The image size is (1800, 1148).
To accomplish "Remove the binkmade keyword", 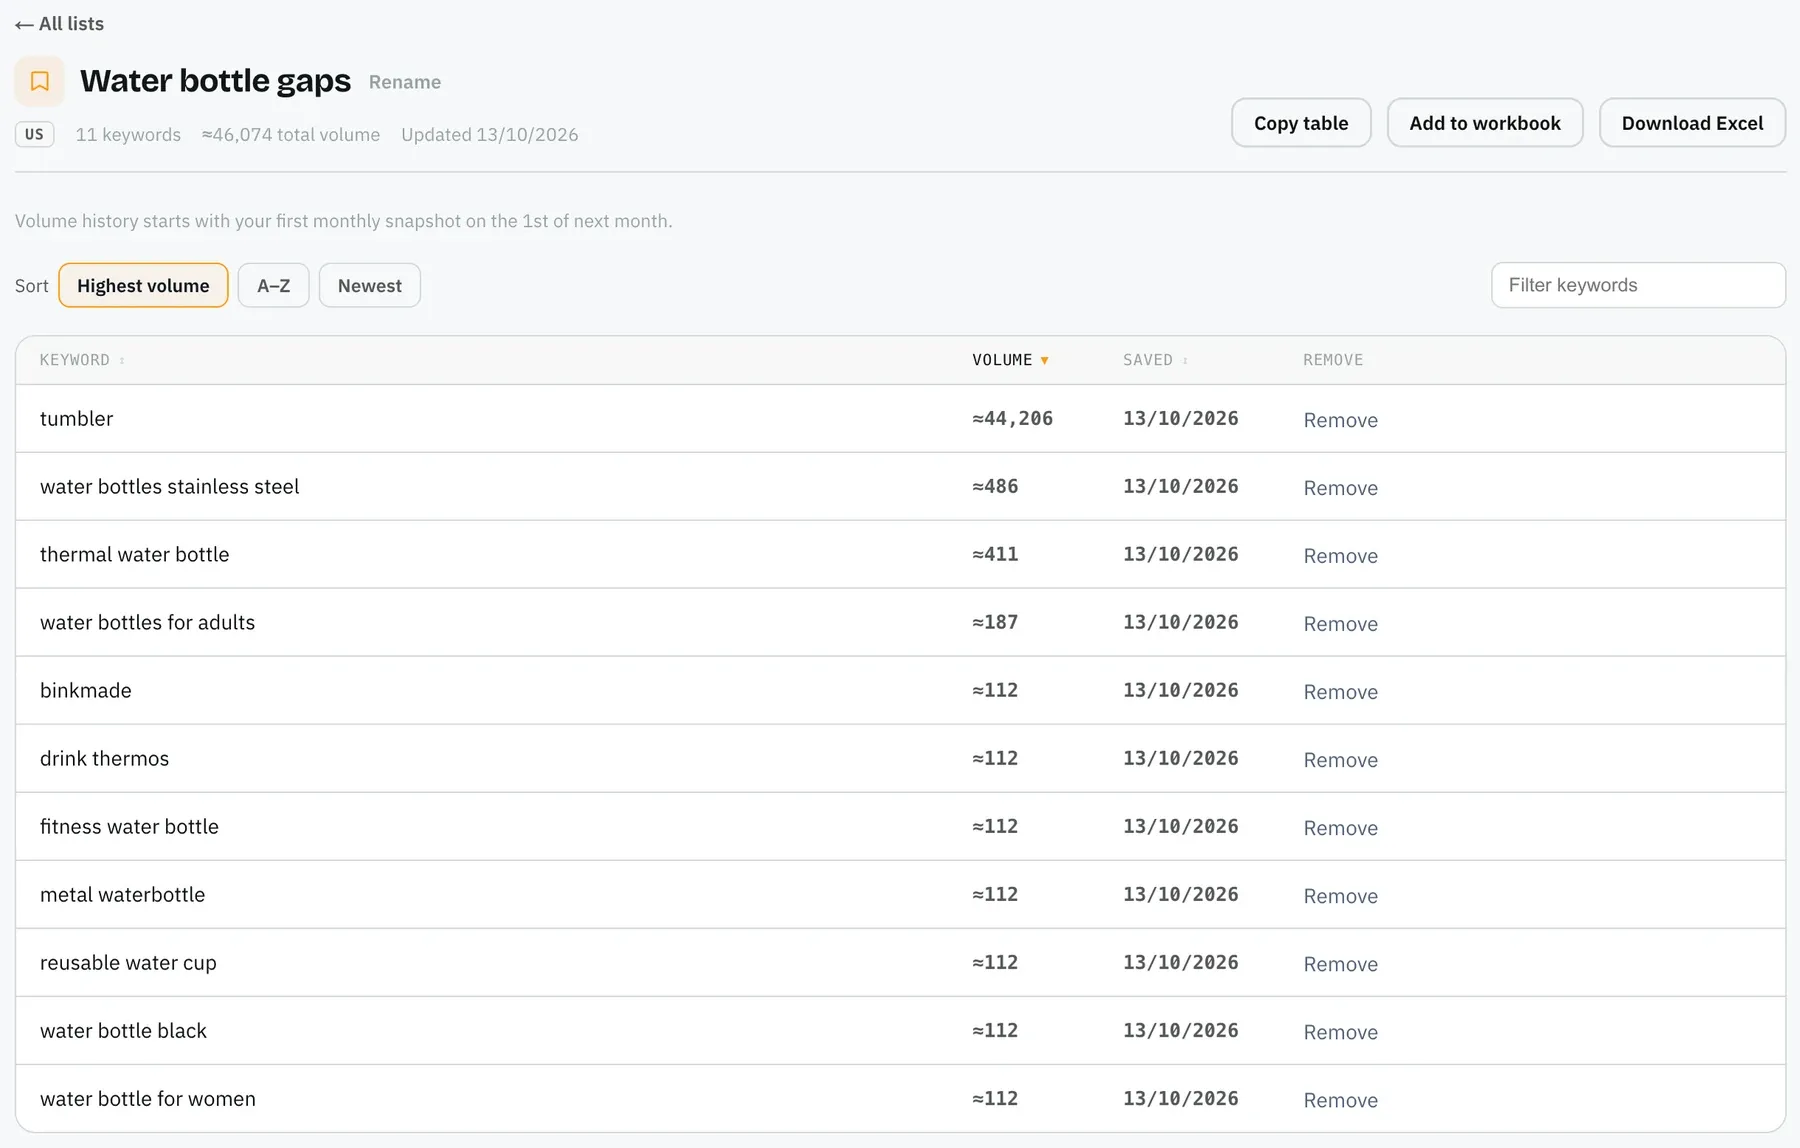I will (x=1340, y=692).
